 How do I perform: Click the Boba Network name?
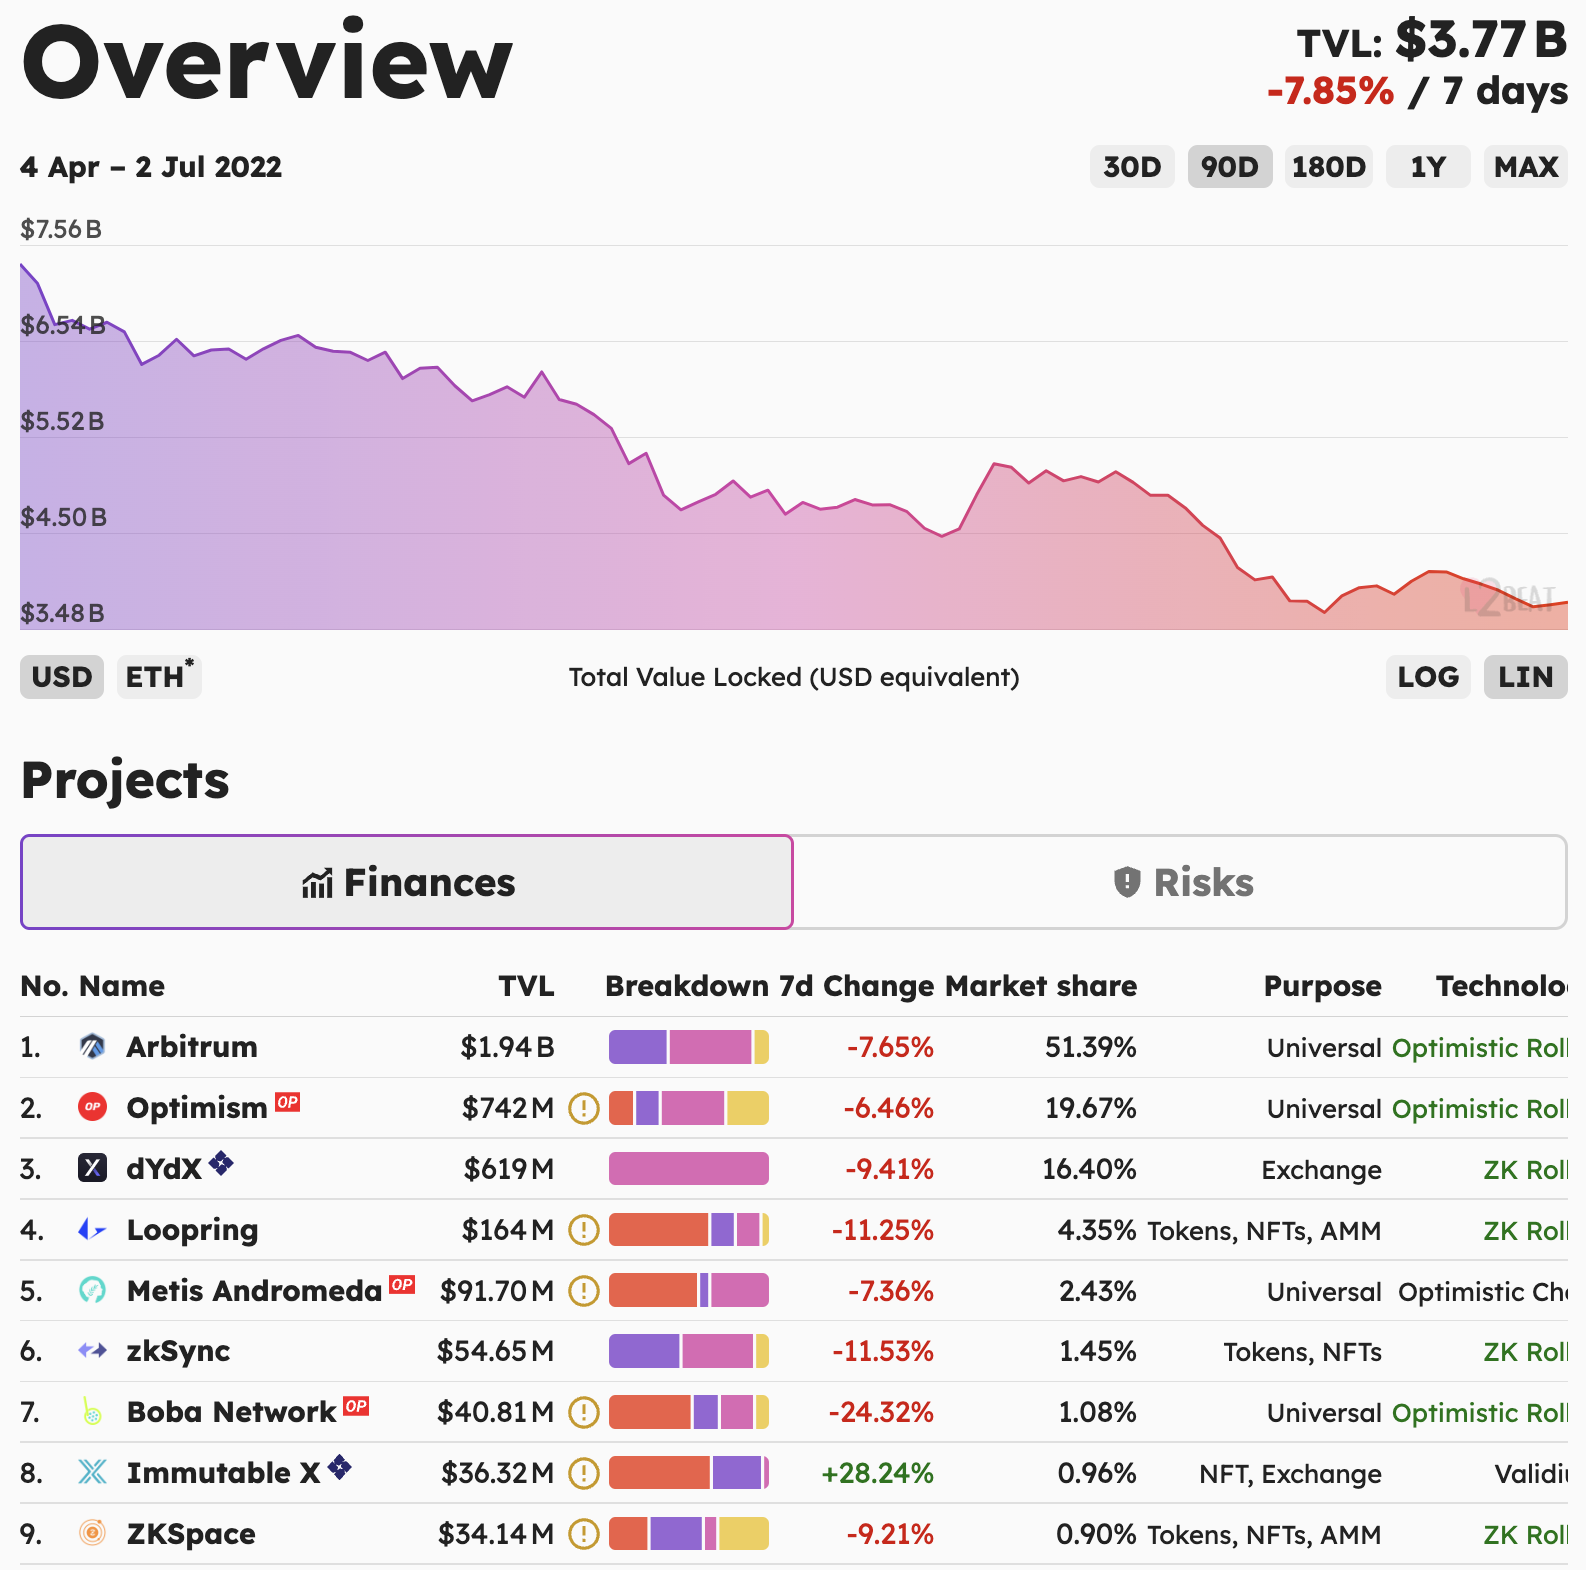[x=232, y=1412]
